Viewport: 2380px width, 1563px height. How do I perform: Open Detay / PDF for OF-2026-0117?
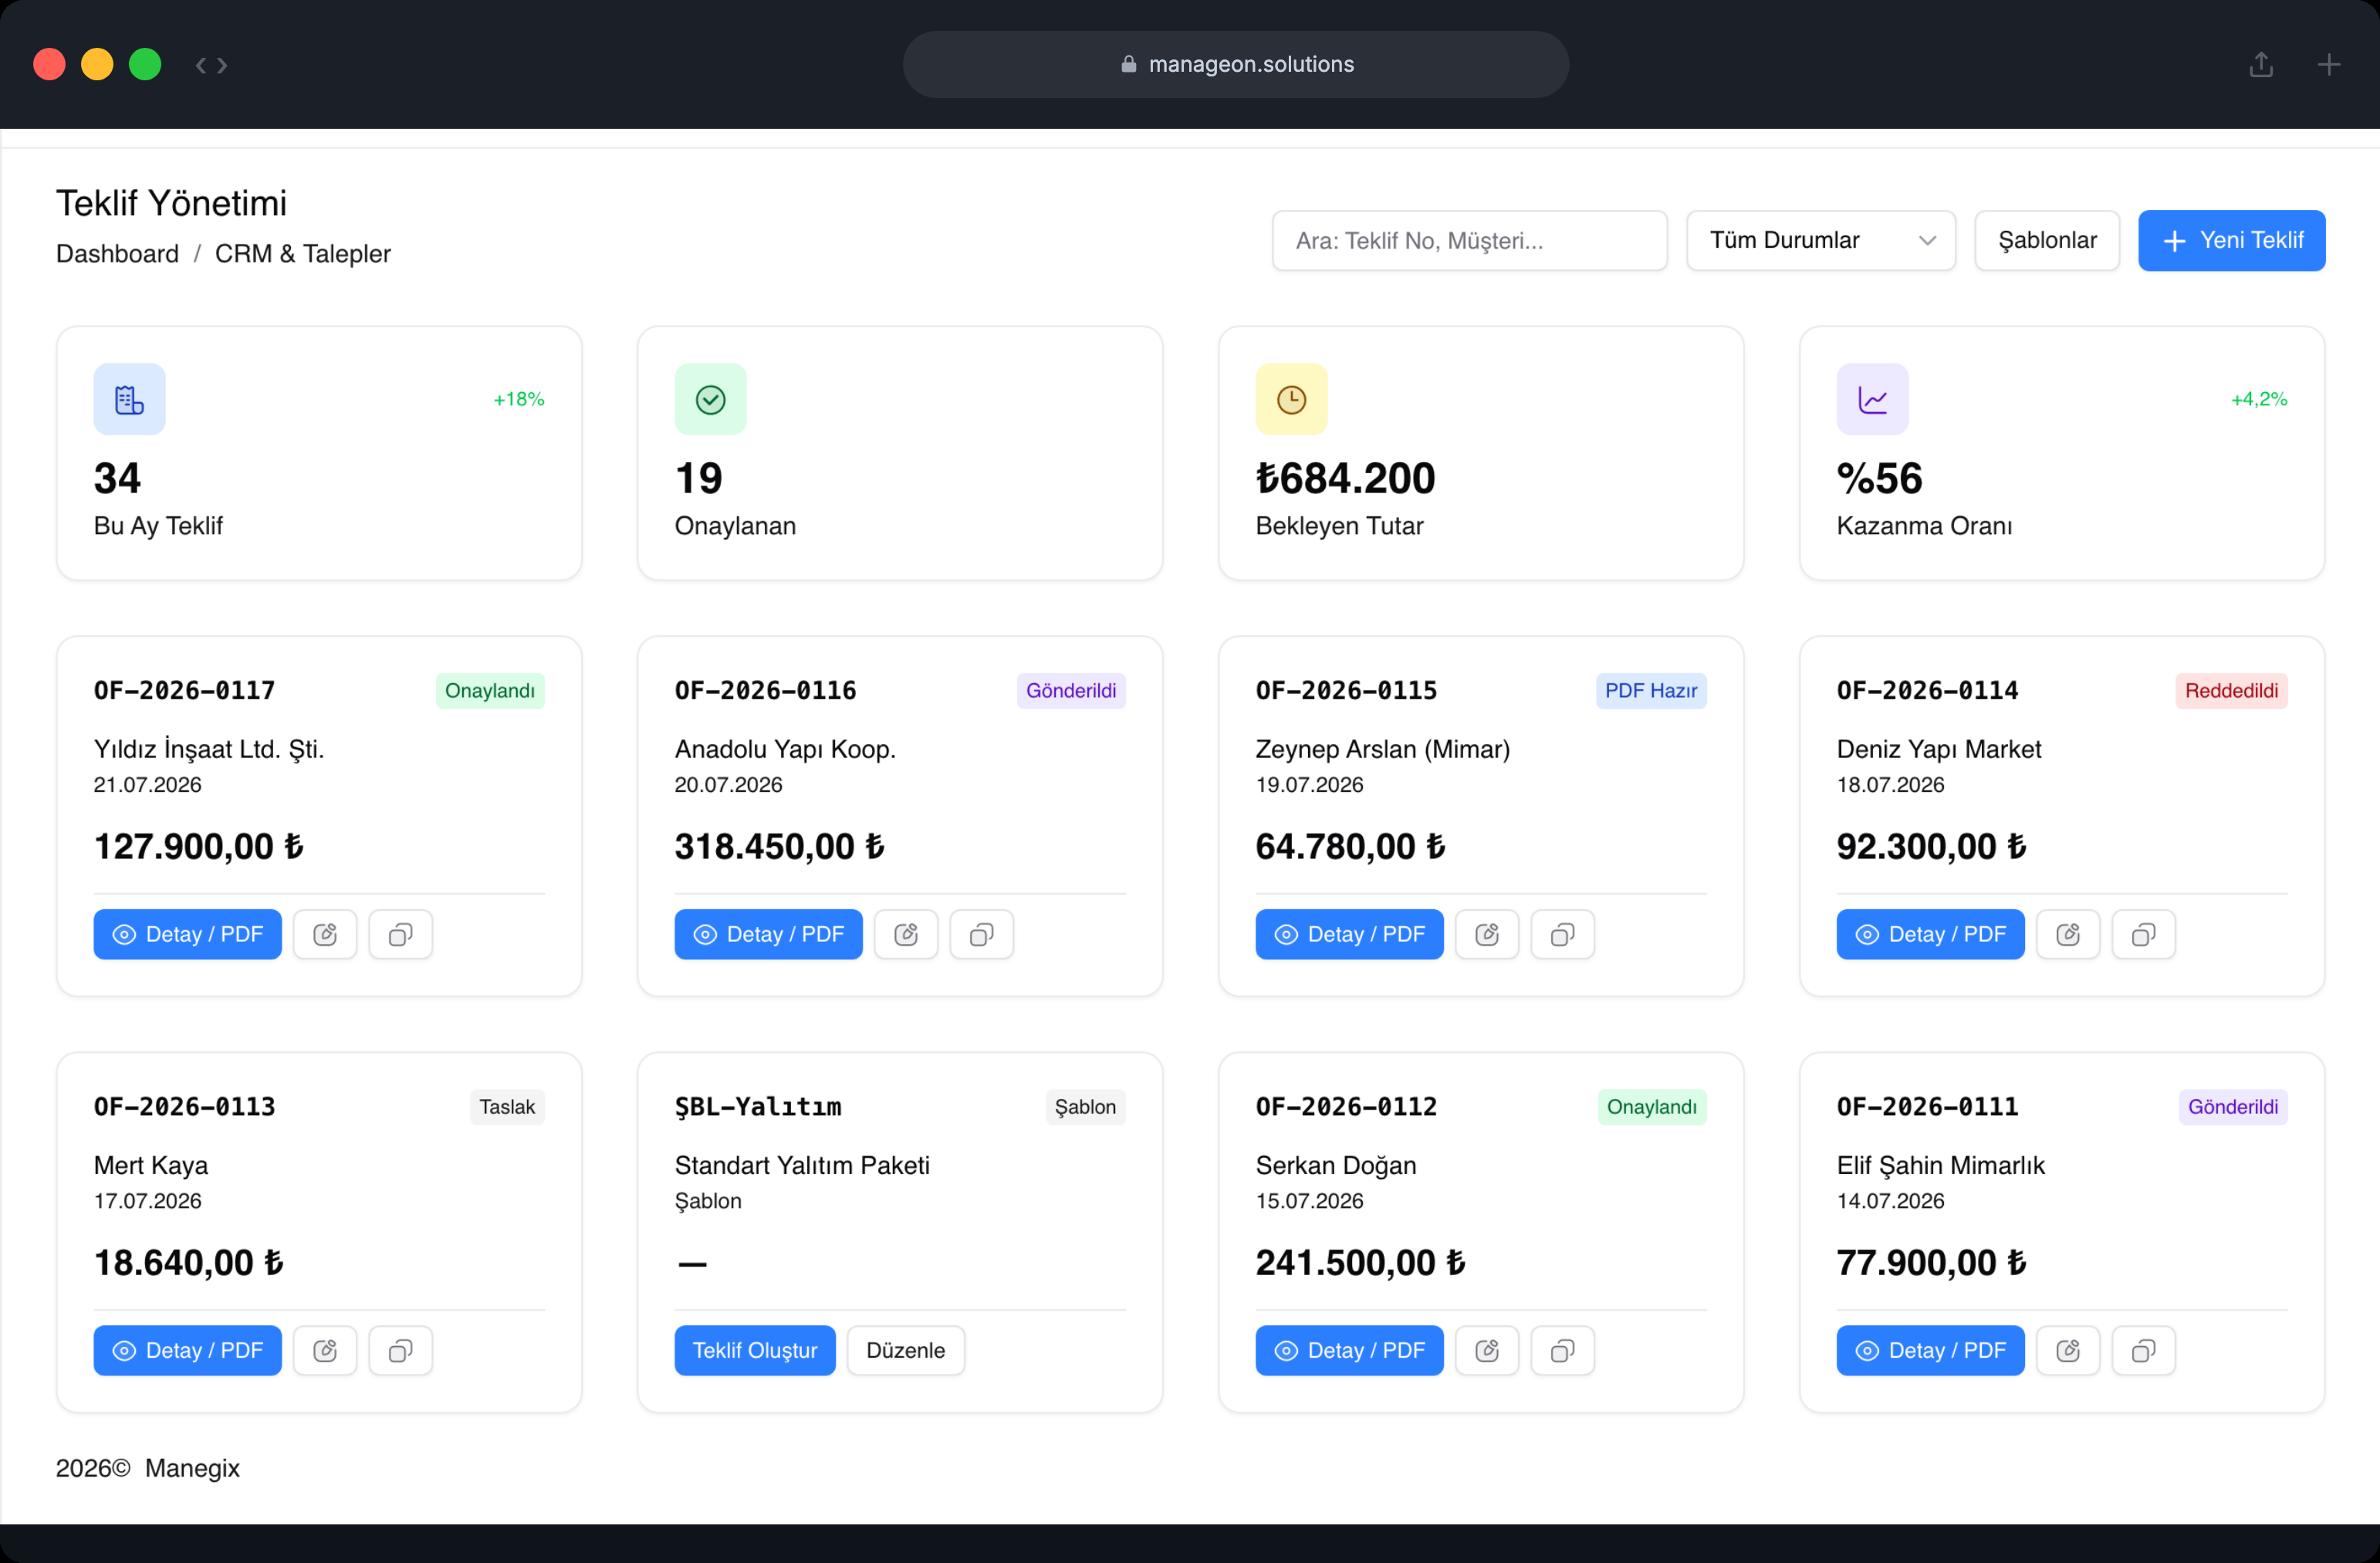pos(187,934)
